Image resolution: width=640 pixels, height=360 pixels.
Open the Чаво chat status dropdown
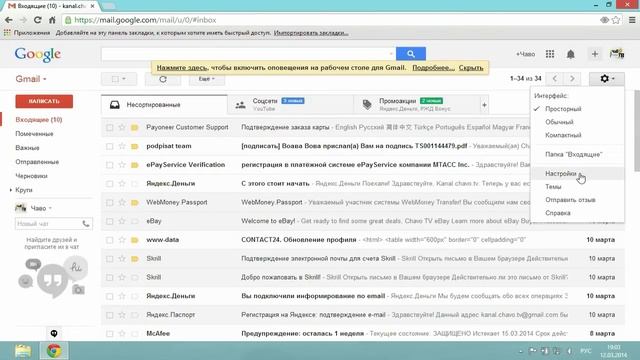(42, 208)
